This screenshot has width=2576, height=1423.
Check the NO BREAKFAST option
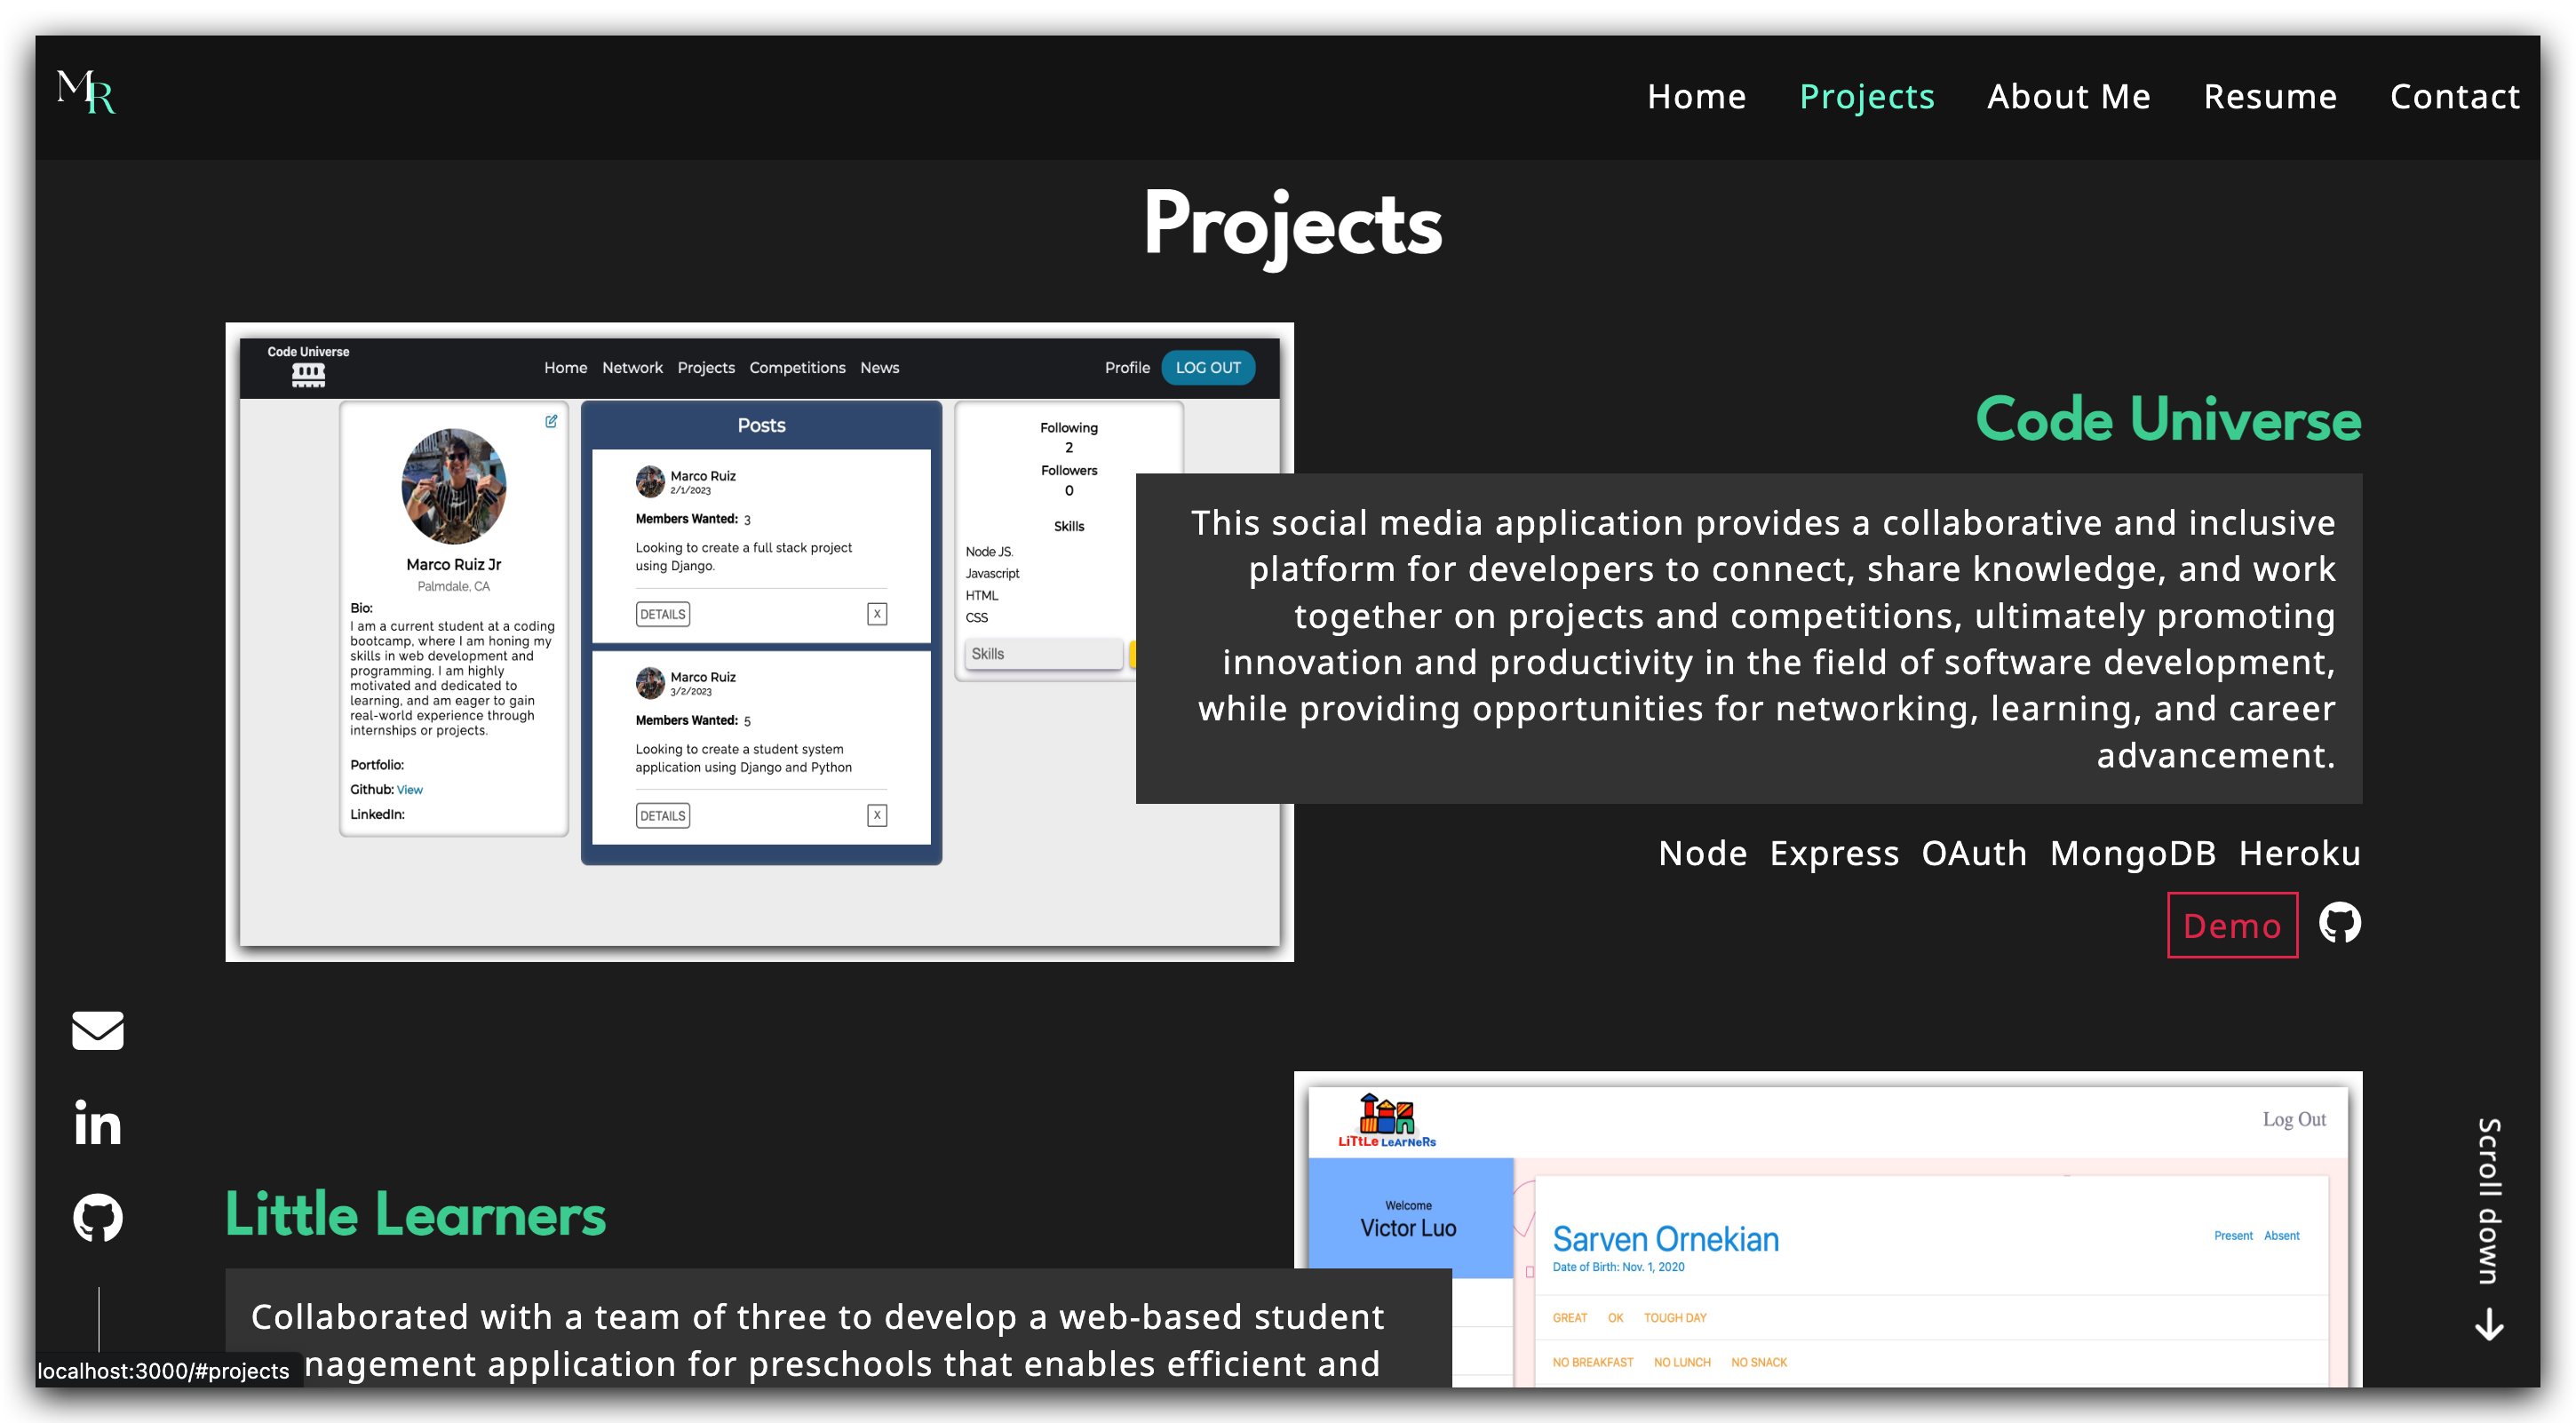(1592, 1362)
